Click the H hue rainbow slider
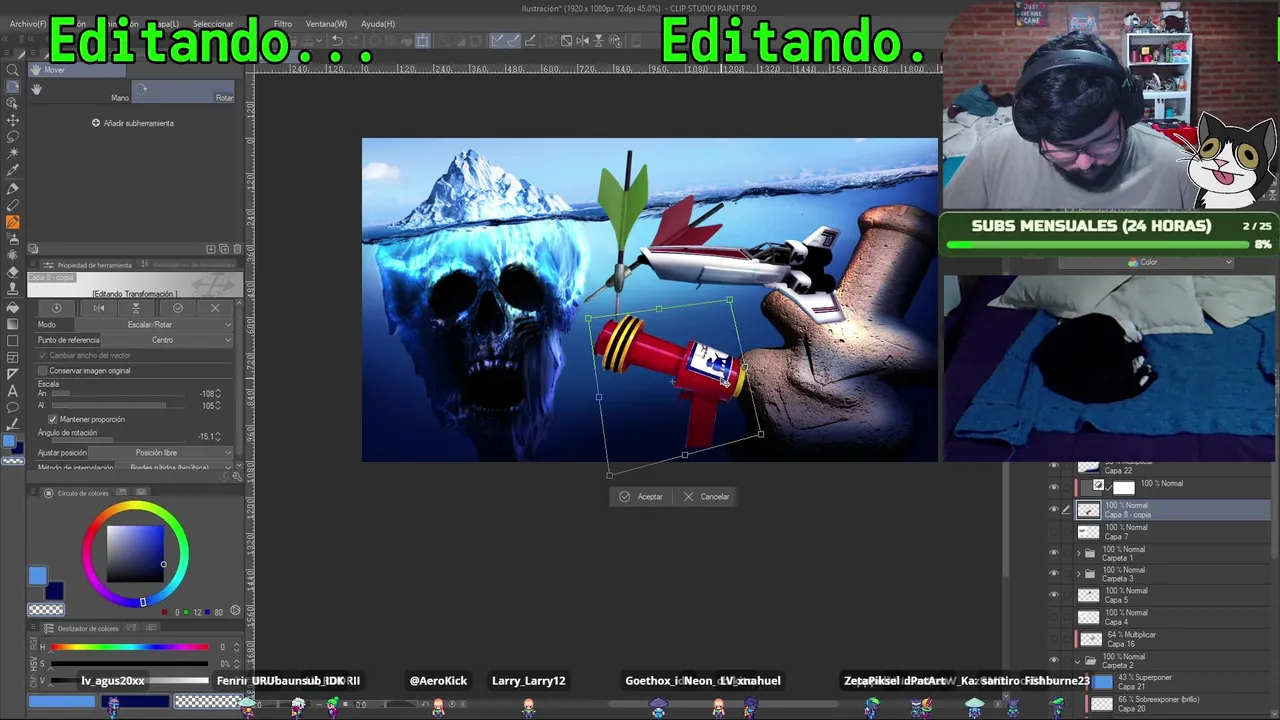The height and width of the screenshot is (720, 1280). pyautogui.click(x=130, y=647)
